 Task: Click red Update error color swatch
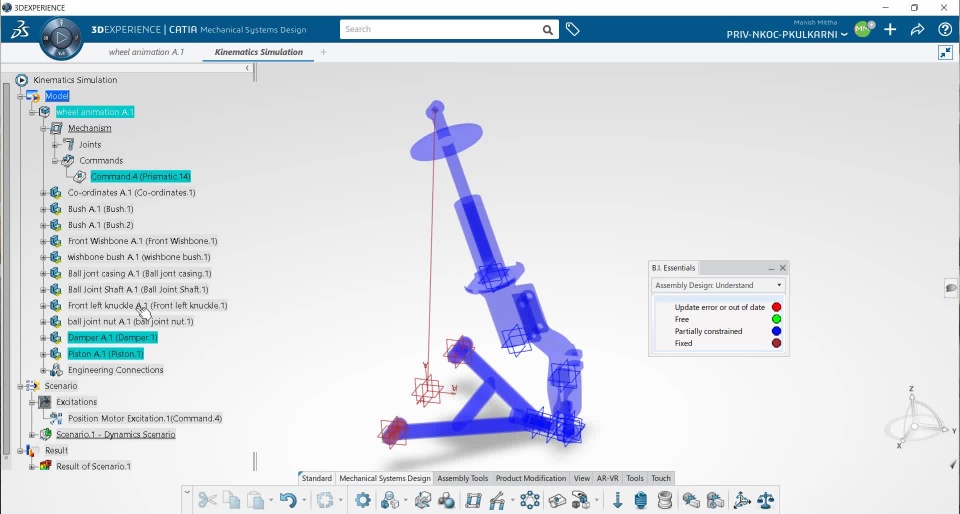[x=776, y=307]
